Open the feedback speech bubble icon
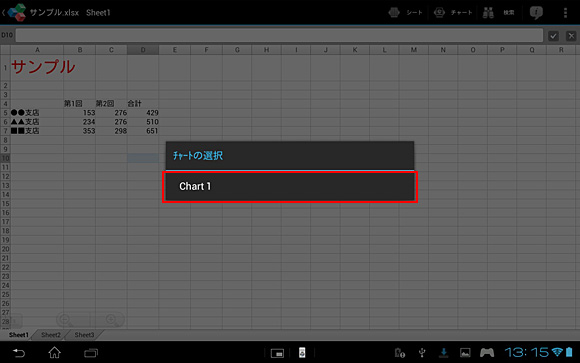This screenshot has height=363, width=580. point(536,13)
